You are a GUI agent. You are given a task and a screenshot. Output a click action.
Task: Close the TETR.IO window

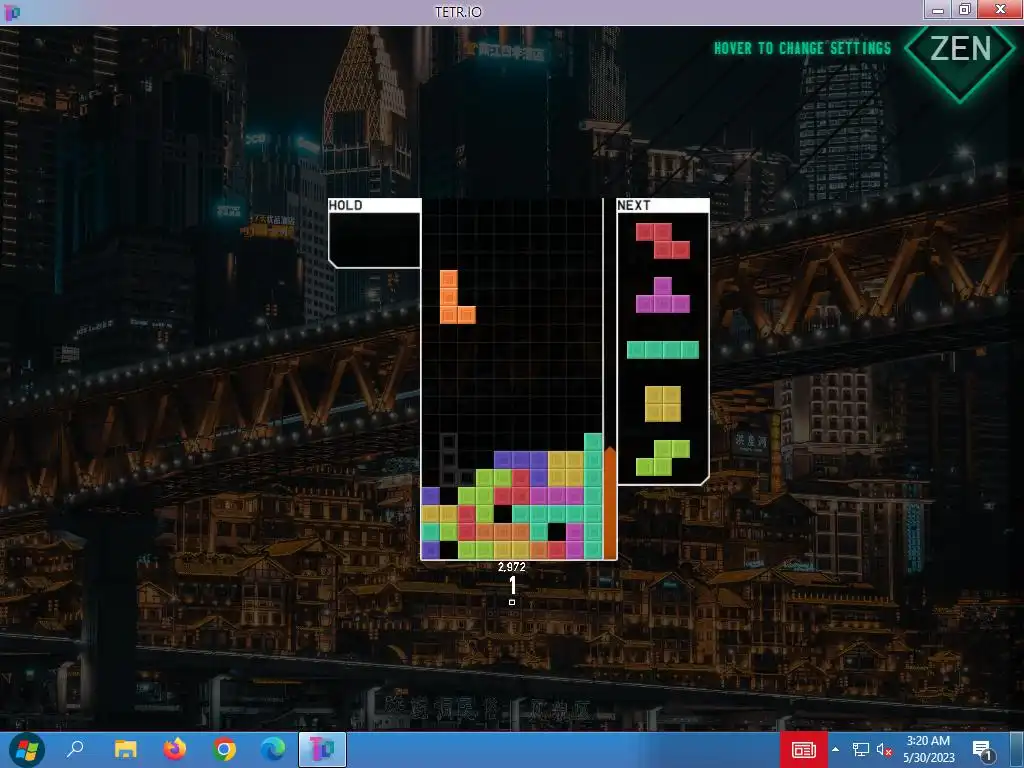click(1000, 9)
